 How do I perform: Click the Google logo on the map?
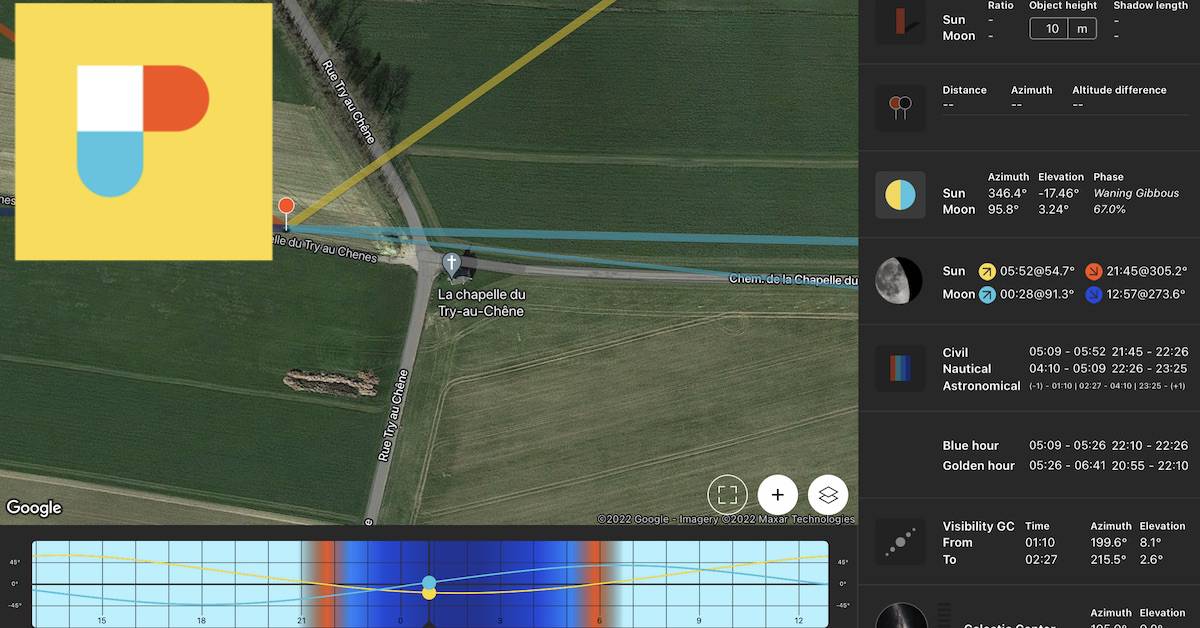tap(34, 508)
